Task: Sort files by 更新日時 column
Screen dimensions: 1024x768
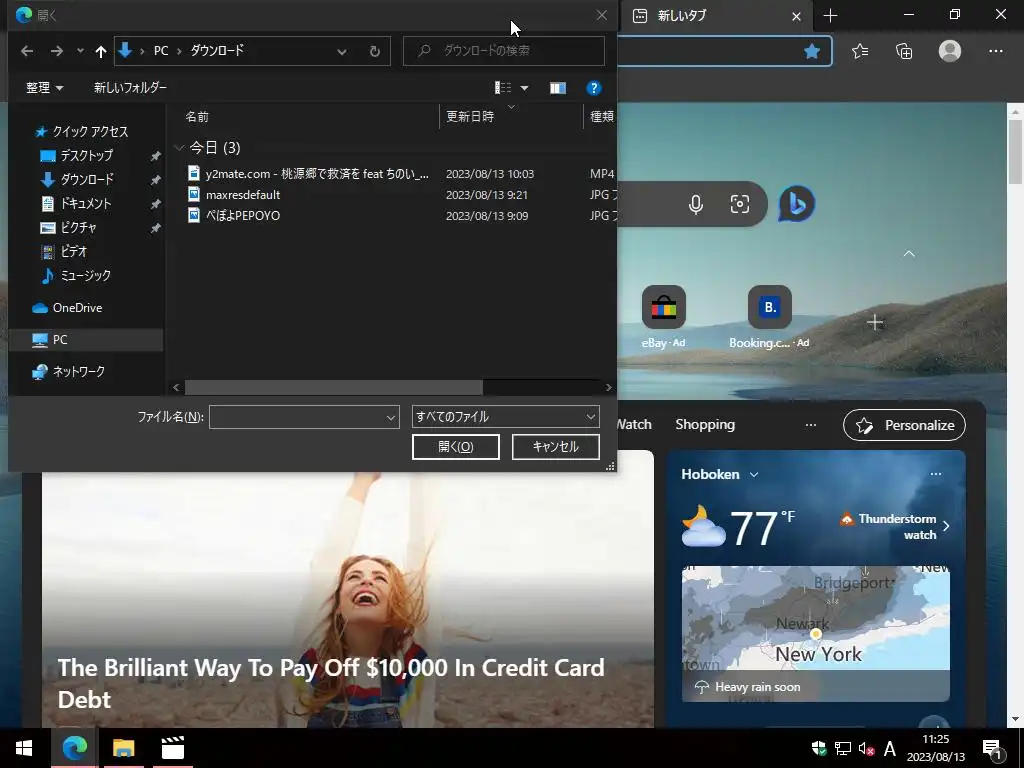Action: [470, 116]
